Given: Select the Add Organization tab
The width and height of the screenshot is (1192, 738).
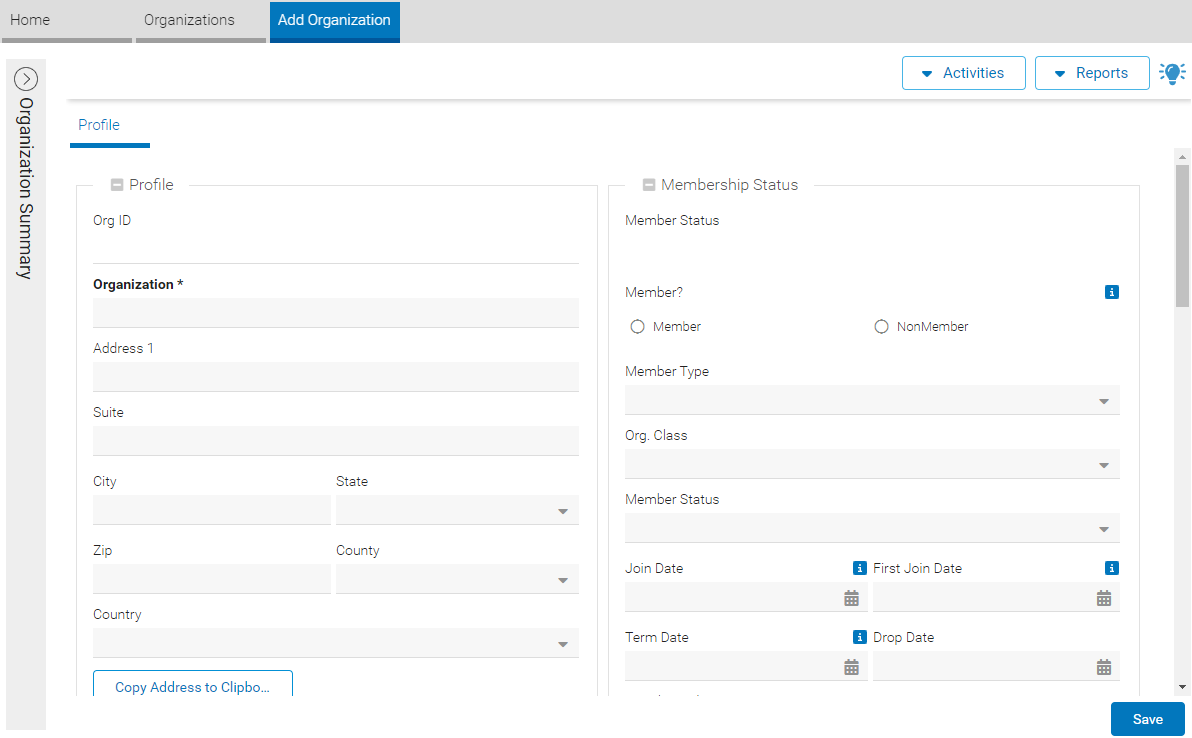Looking at the screenshot, I should 334,21.
